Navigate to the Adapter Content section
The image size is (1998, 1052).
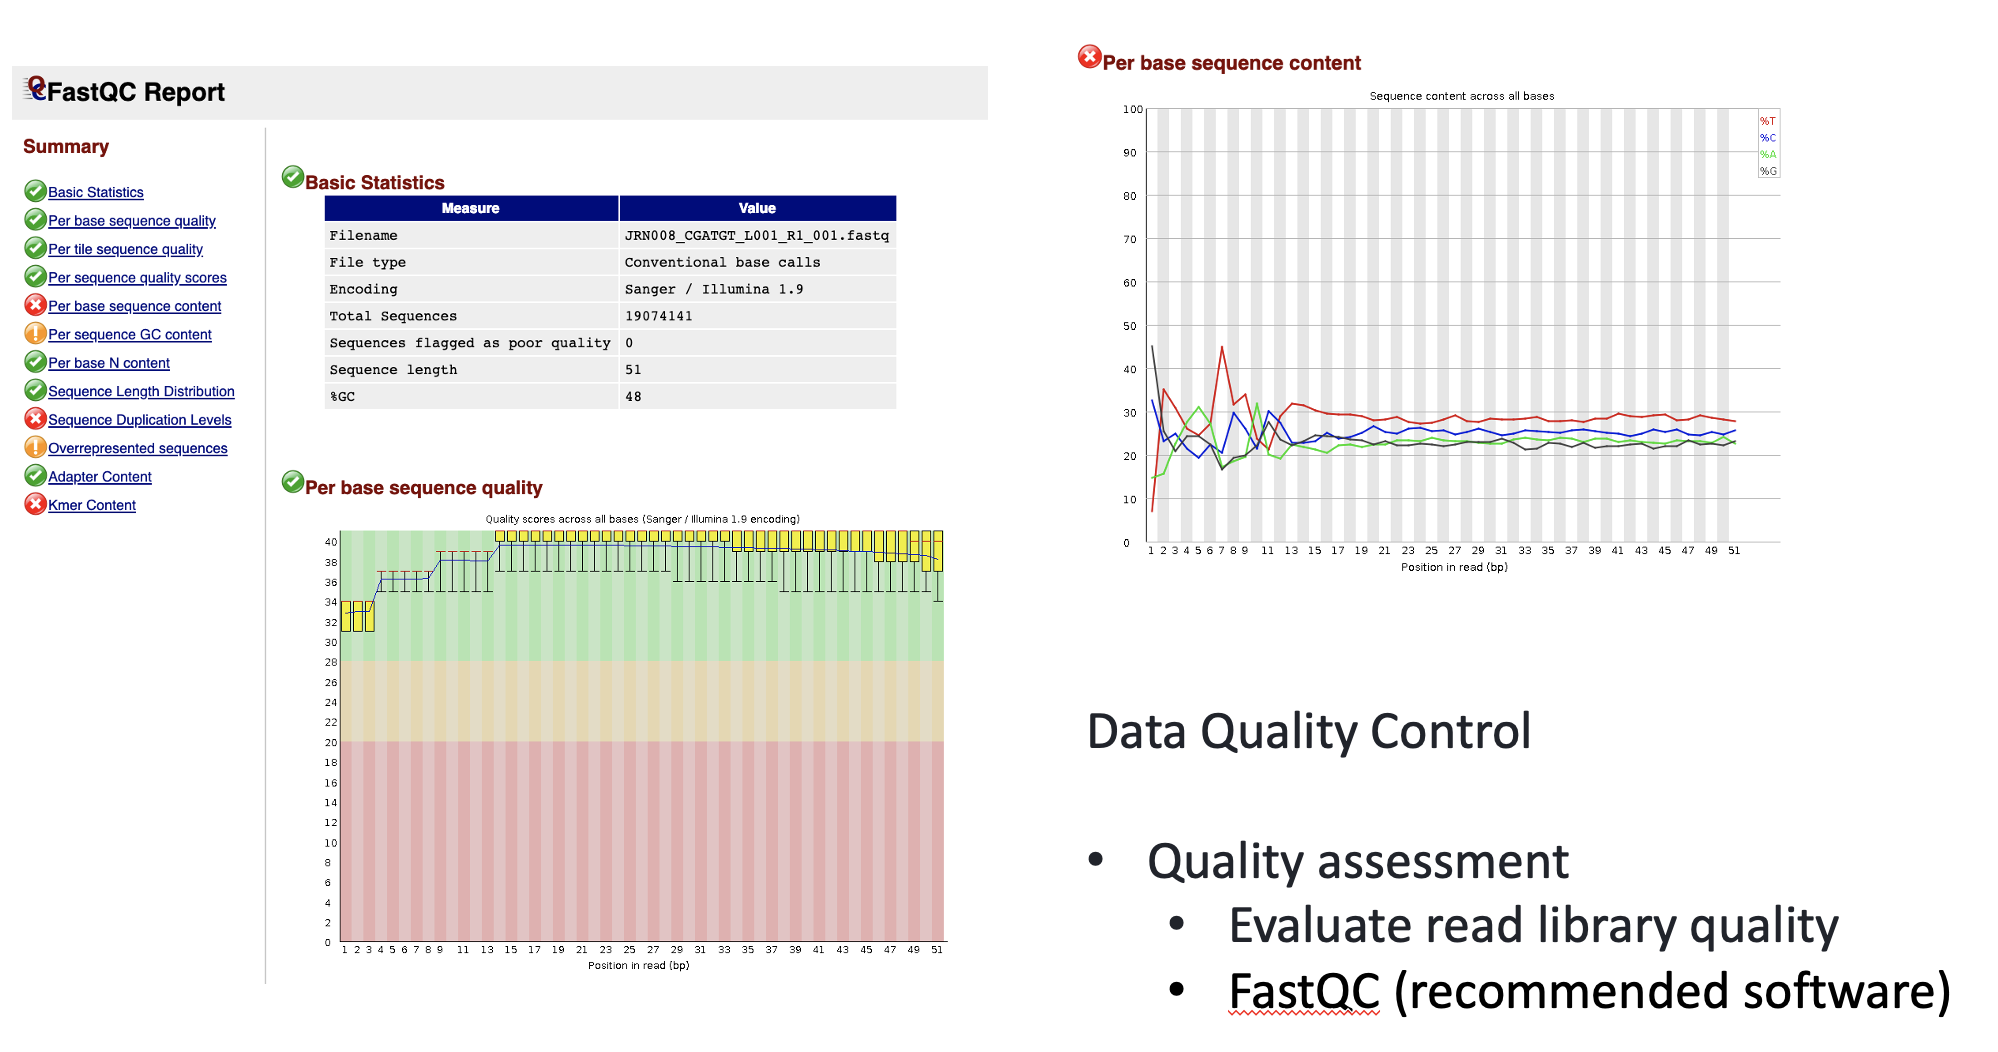coord(100,477)
